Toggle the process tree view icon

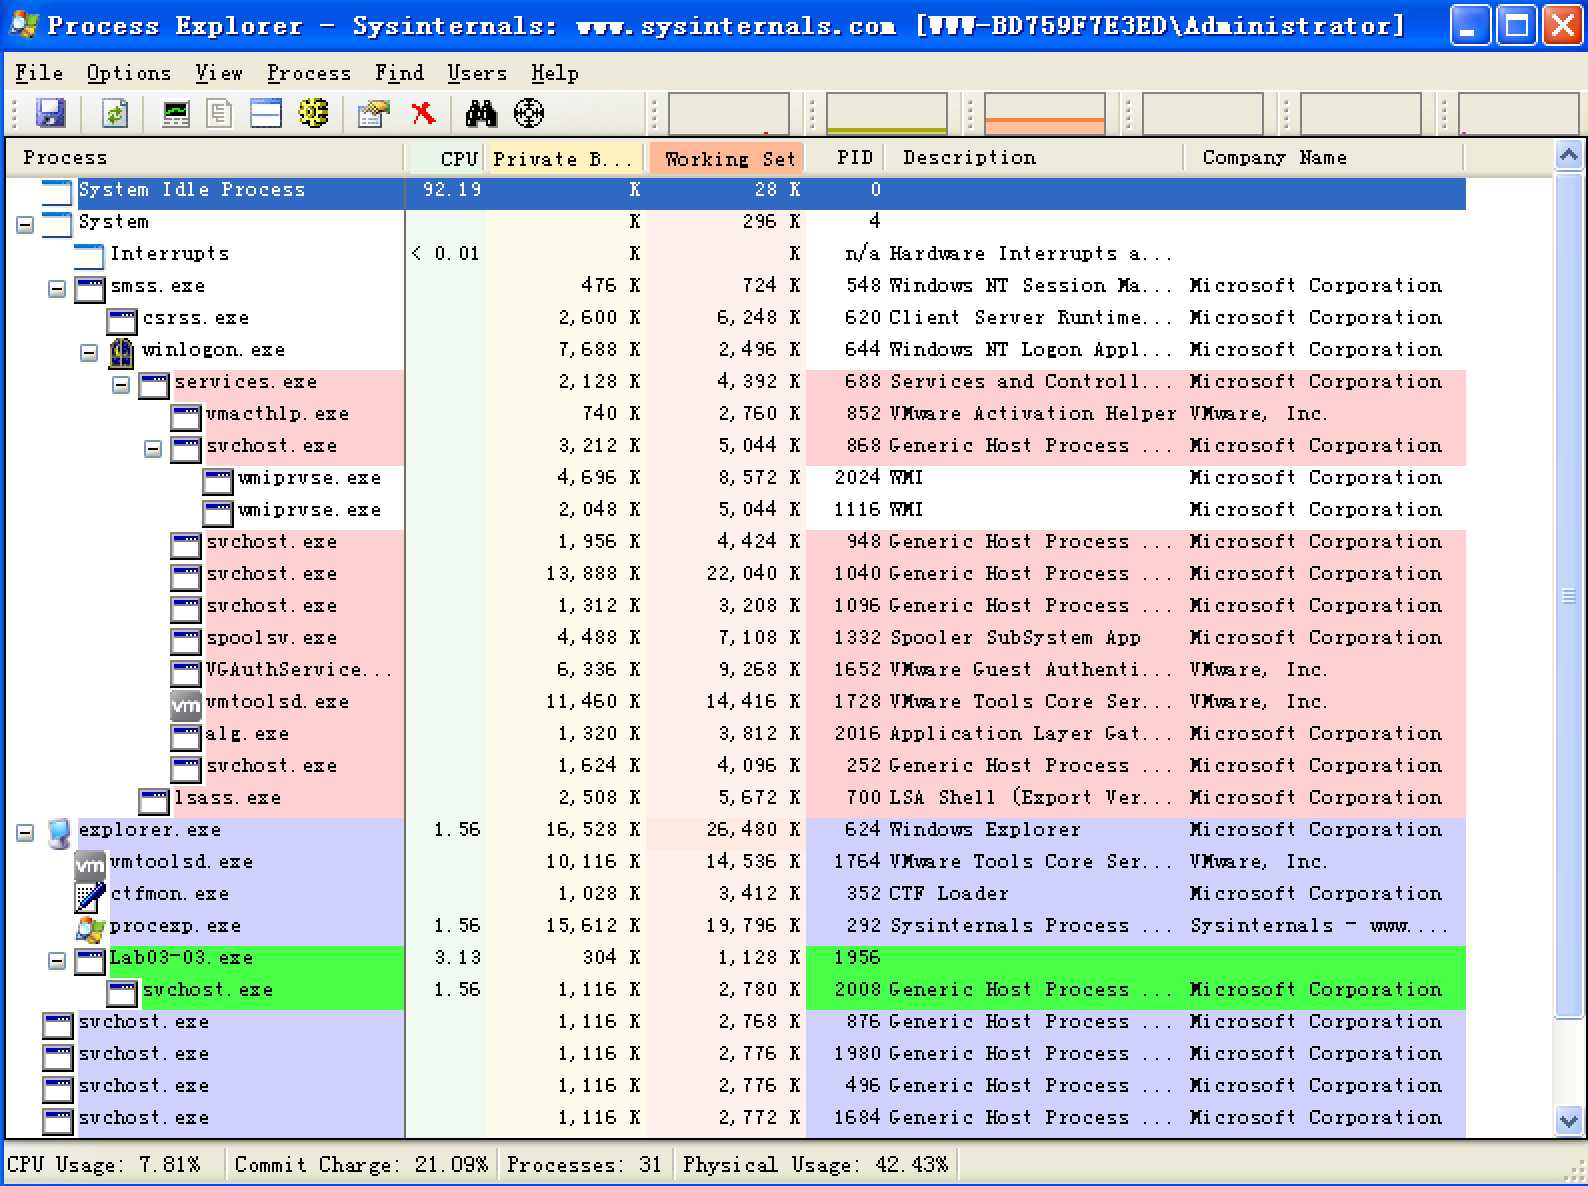[x=220, y=113]
